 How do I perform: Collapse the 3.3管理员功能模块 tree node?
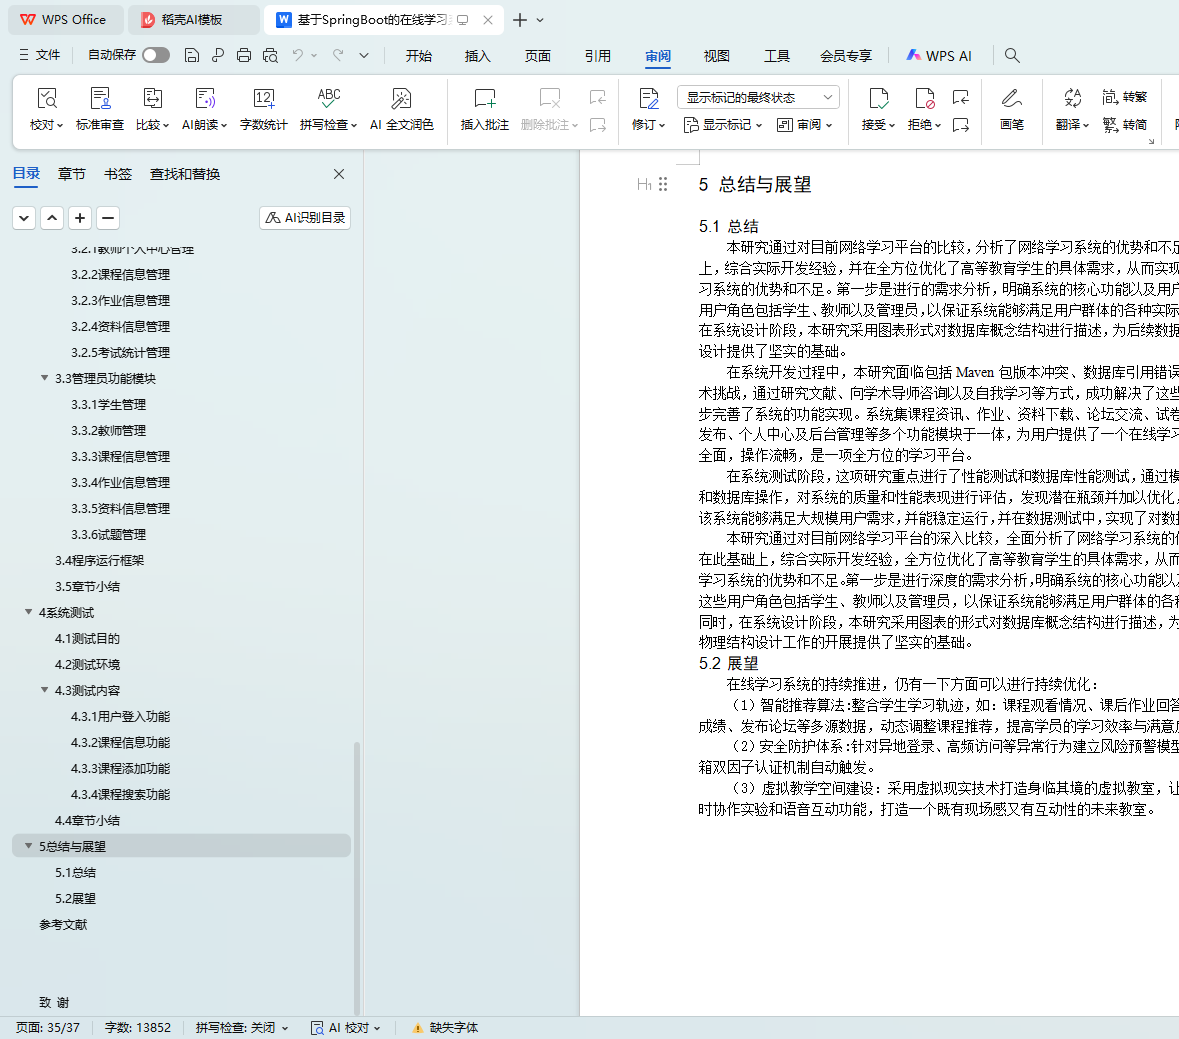coord(44,378)
